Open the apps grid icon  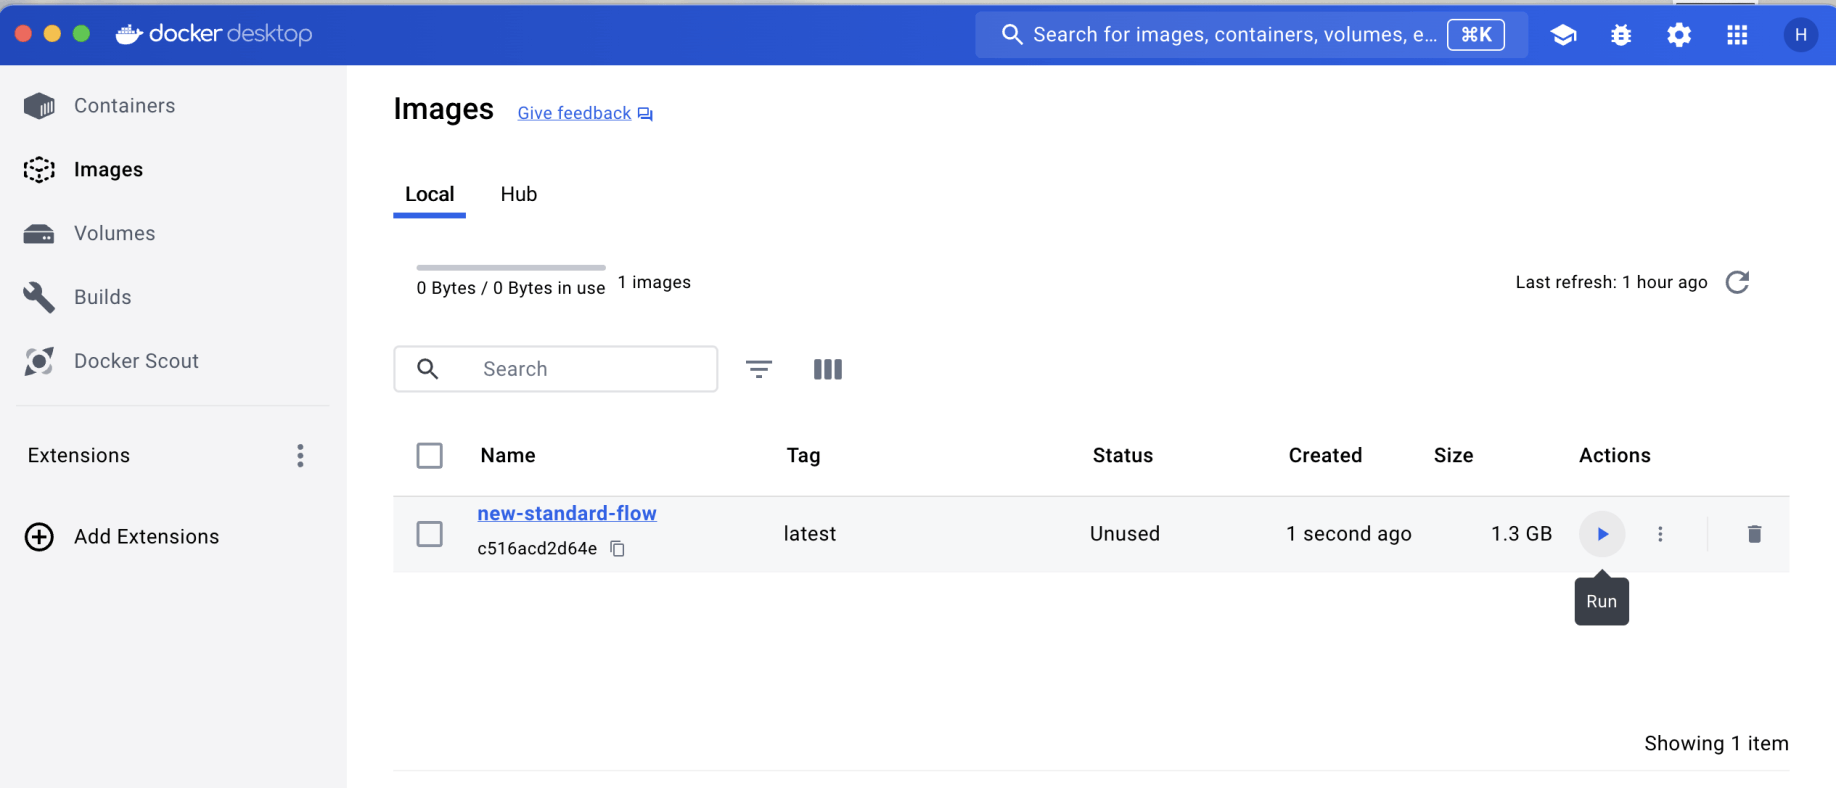pyautogui.click(x=1737, y=35)
